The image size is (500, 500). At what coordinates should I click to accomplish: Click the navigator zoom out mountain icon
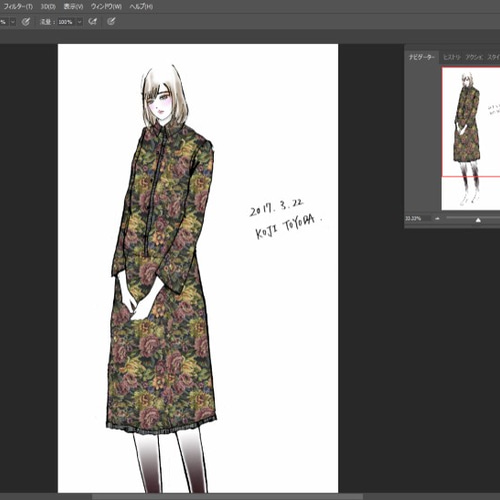(437, 219)
